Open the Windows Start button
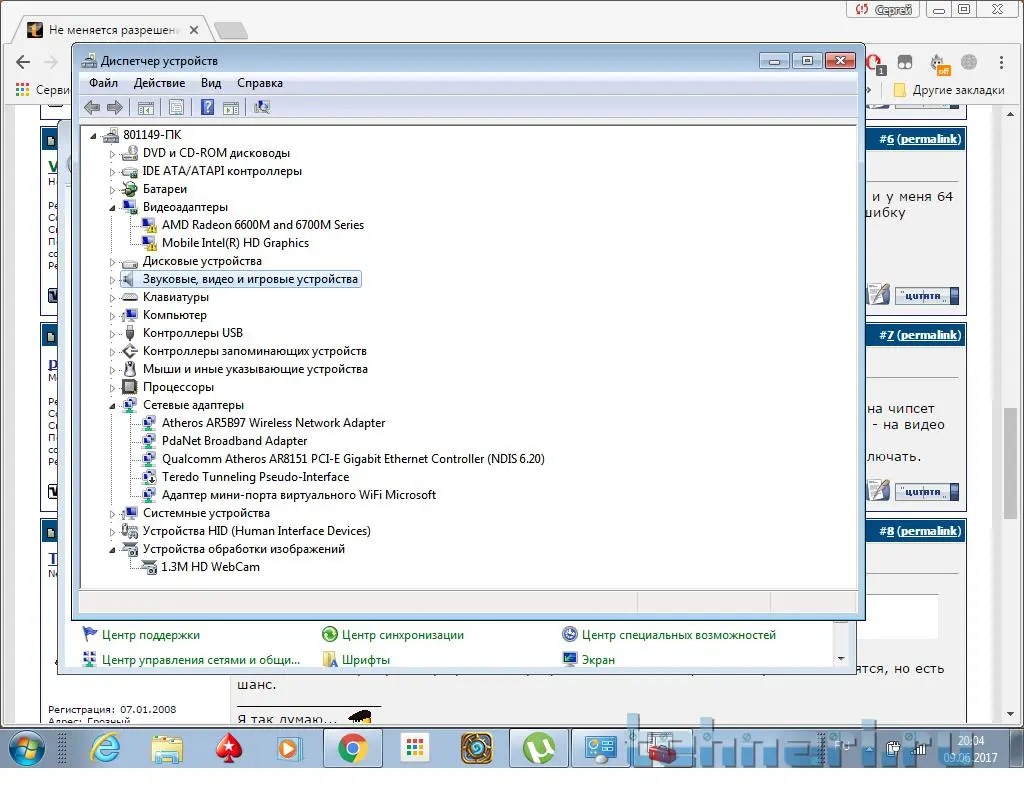Image resolution: width=1024 pixels, height=800 pixels. (27, 748)
